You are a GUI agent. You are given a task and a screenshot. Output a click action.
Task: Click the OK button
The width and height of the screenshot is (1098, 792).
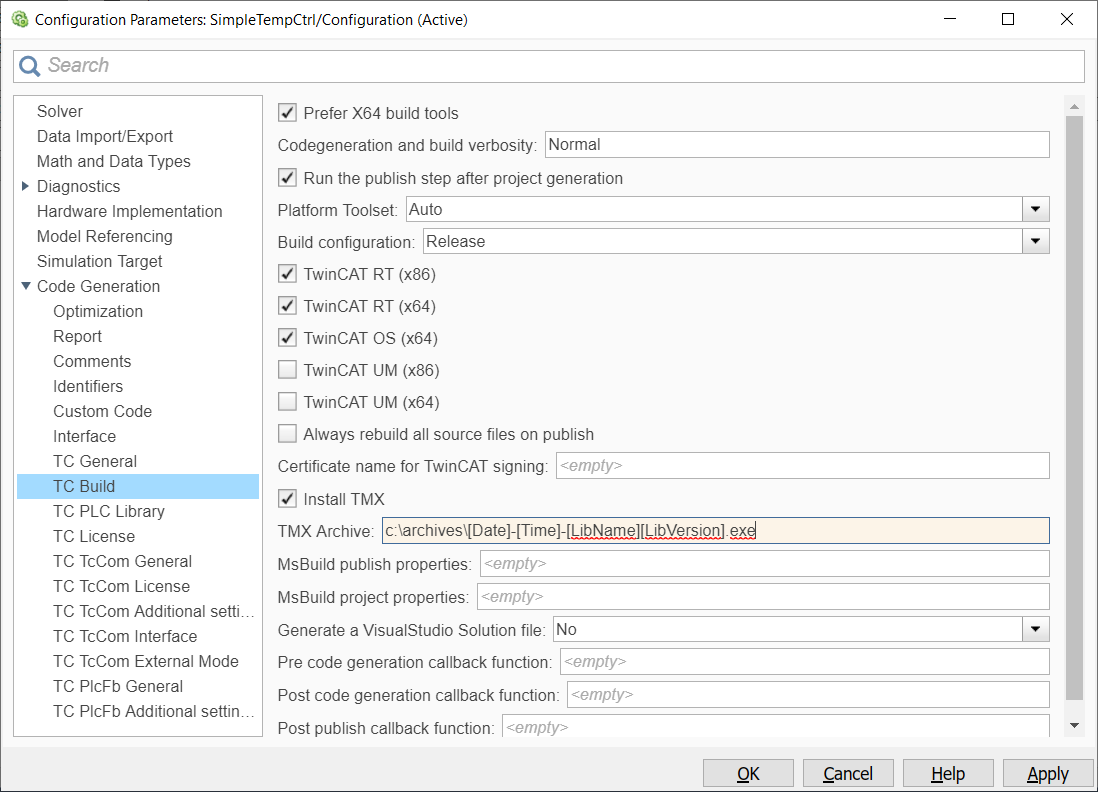(x=748, y=774)
